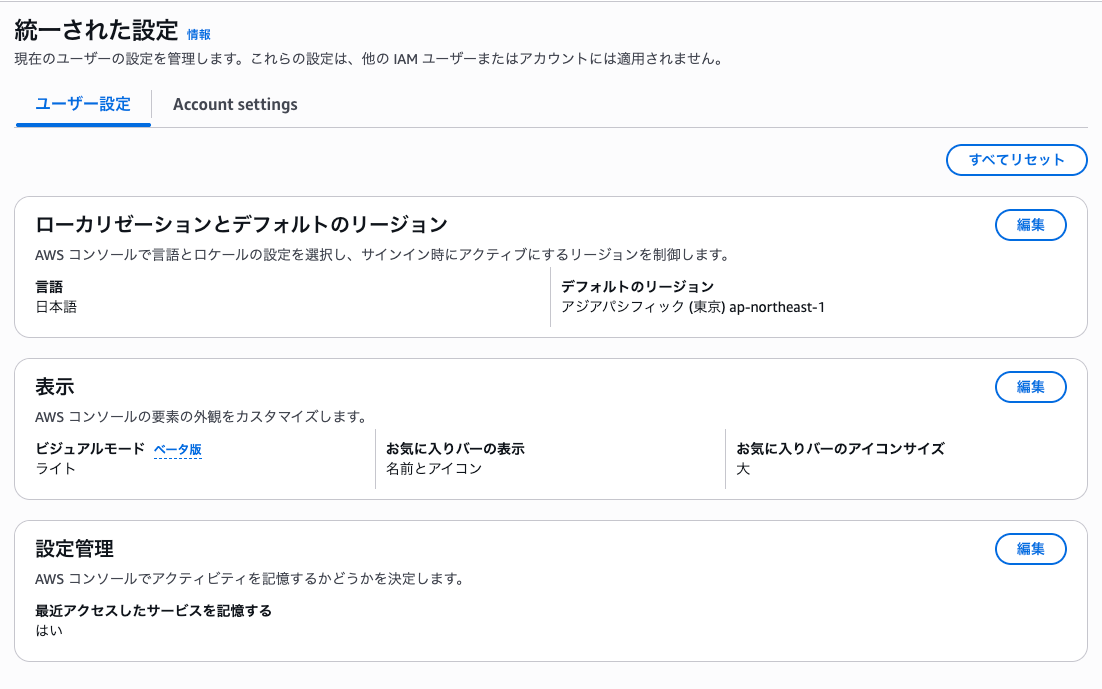
Task: Click the ライト visual mode value
Action: [56, 468]
